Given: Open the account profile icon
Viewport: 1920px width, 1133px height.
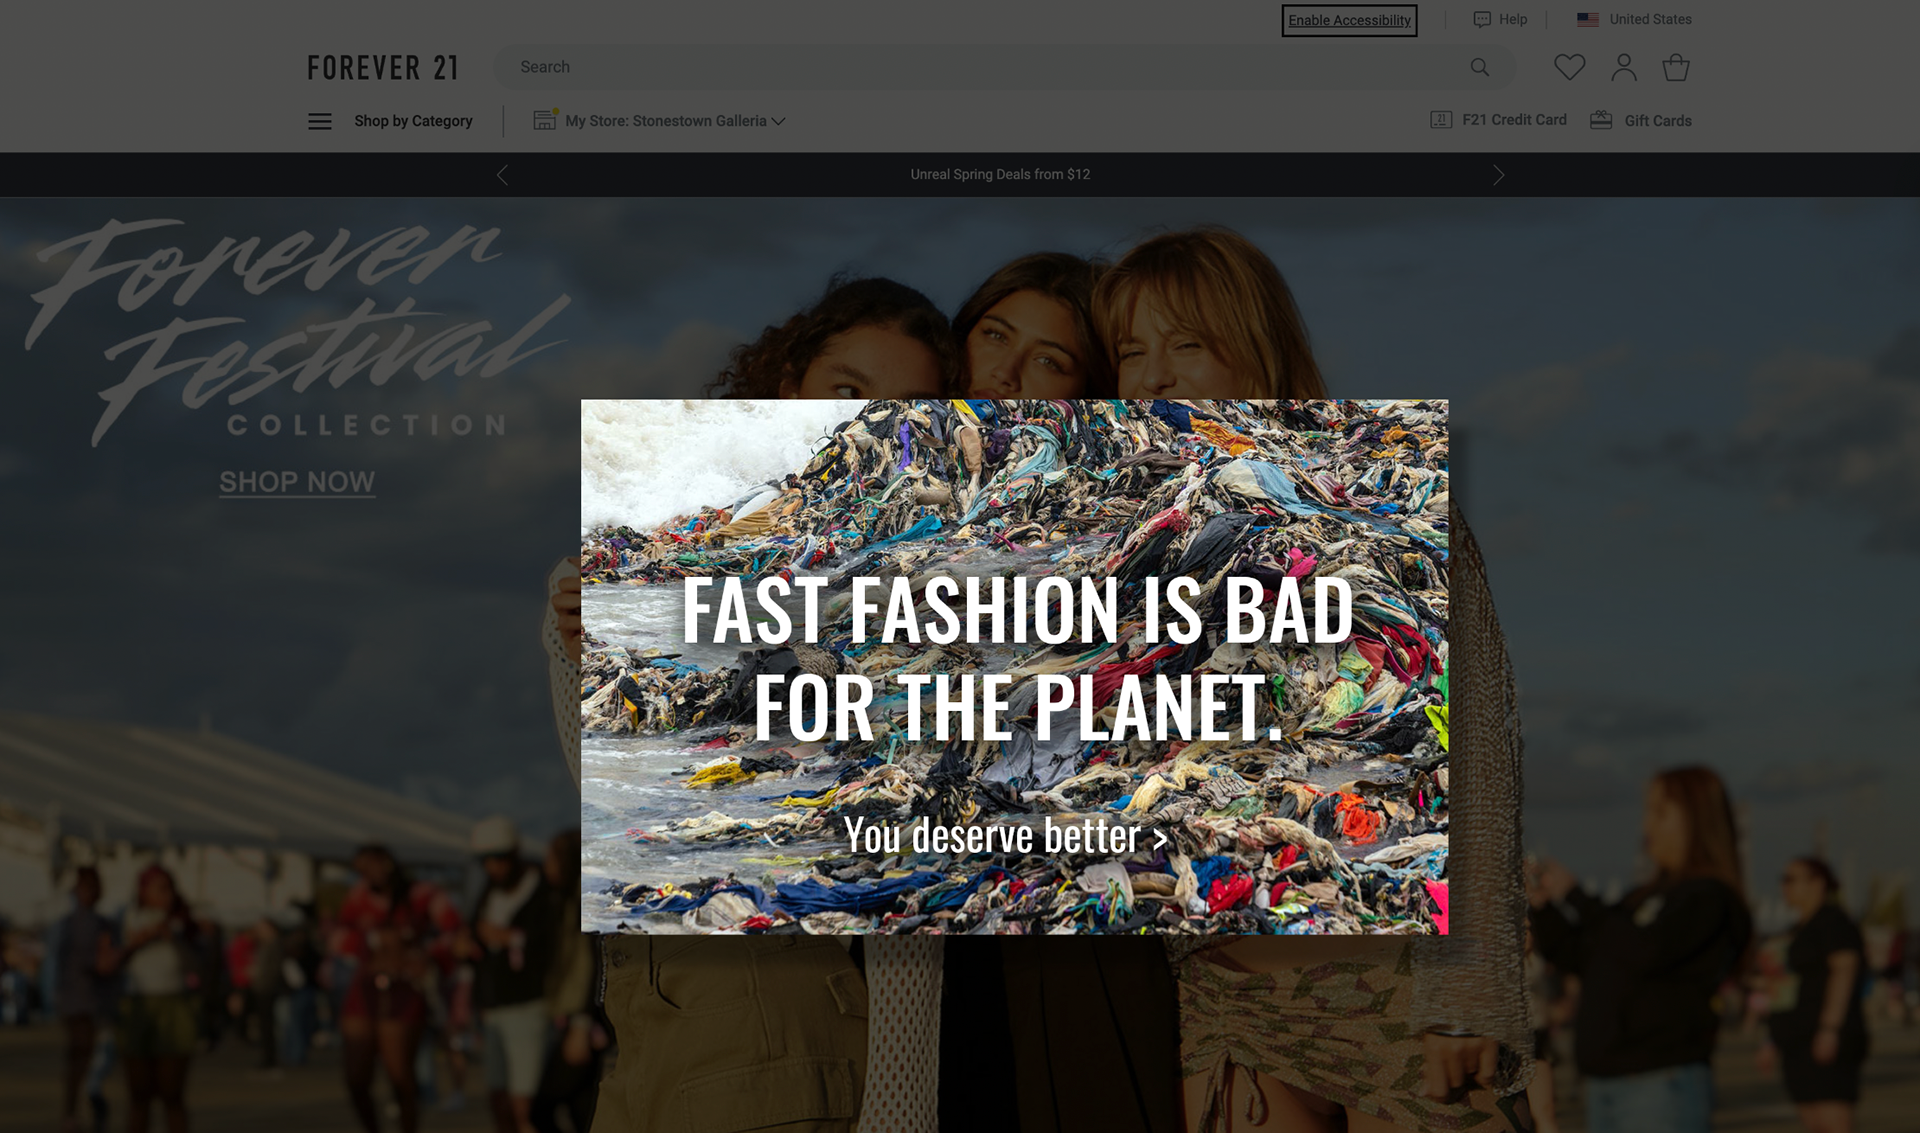Looking at the screenshot, I should (x=1624, y=67).
